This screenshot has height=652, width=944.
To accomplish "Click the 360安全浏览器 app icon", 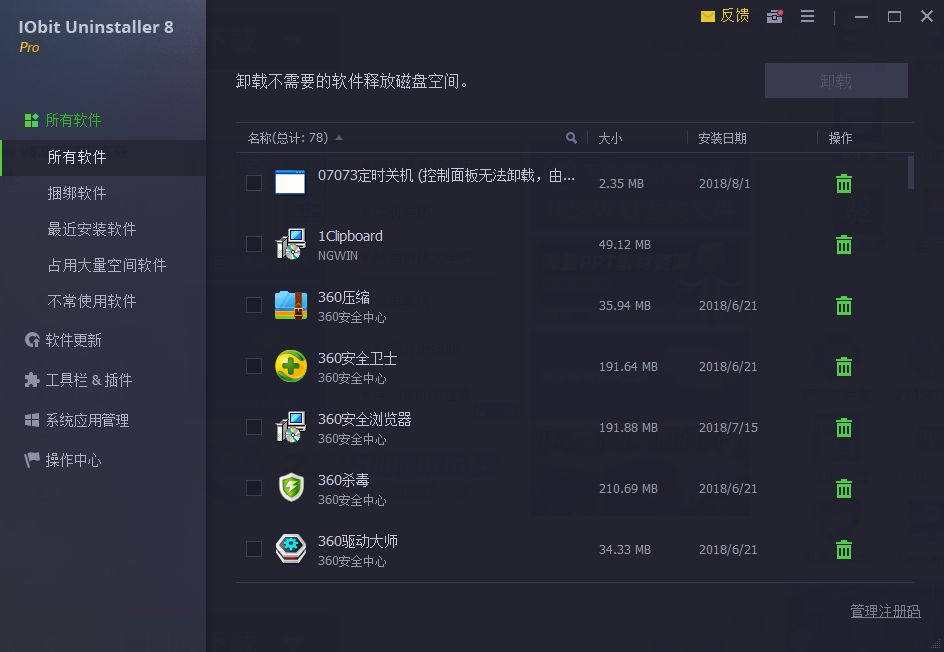I will coord(290,427).
